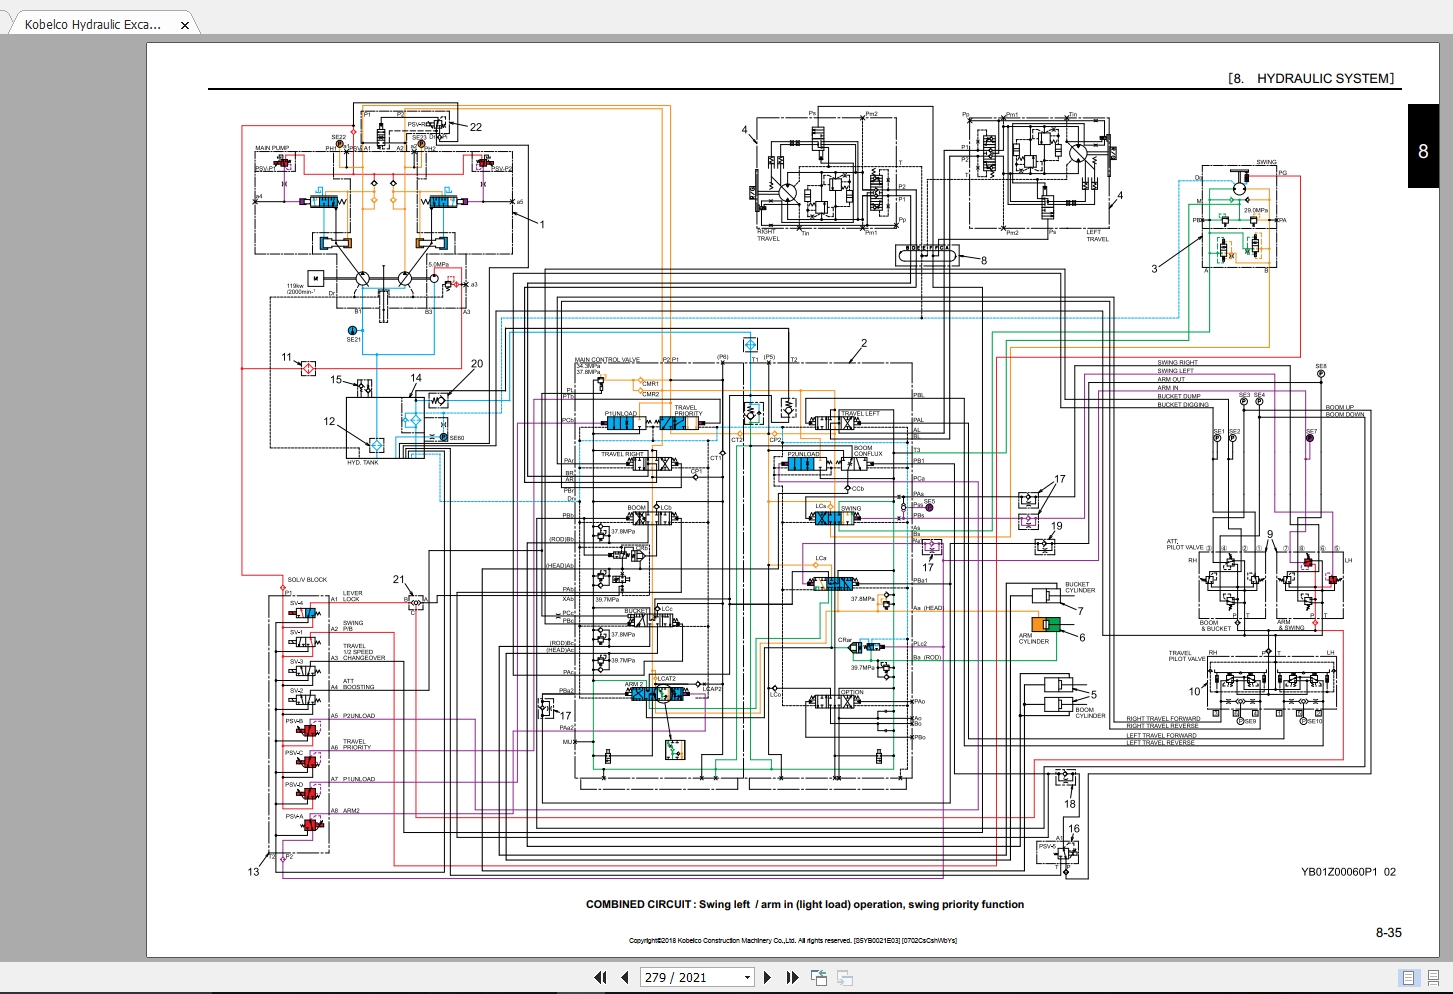
Task: Click the black section 8 marker
Action: [x=1423, y=152]
